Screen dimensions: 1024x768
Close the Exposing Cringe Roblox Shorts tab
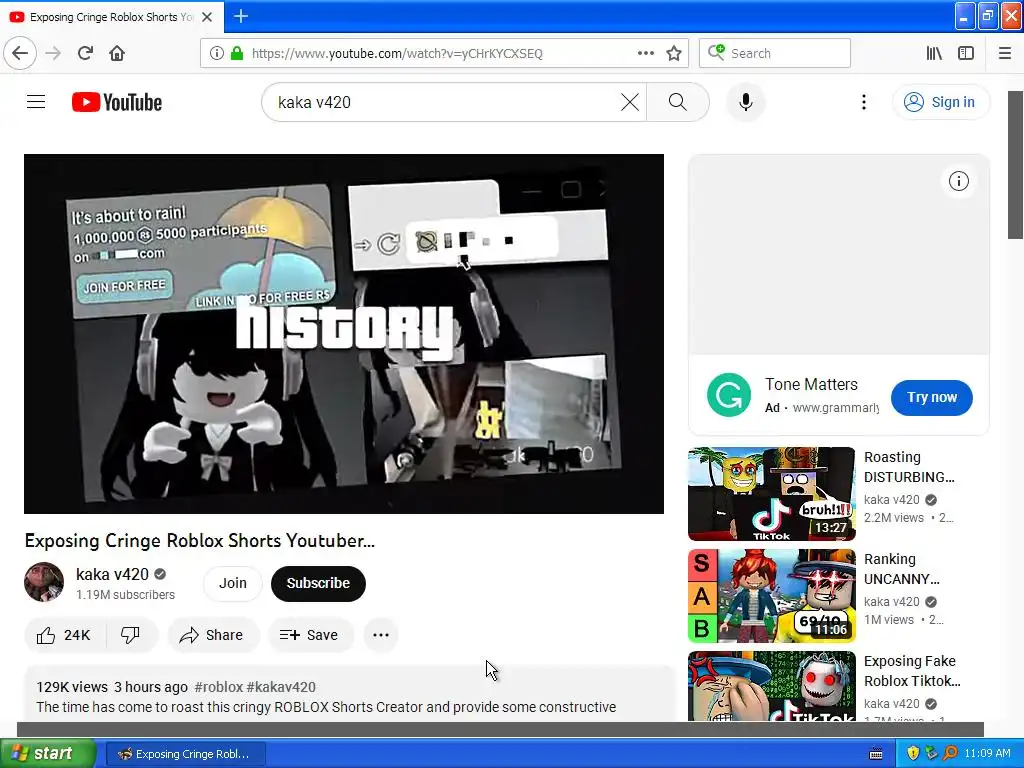point(207,17)
